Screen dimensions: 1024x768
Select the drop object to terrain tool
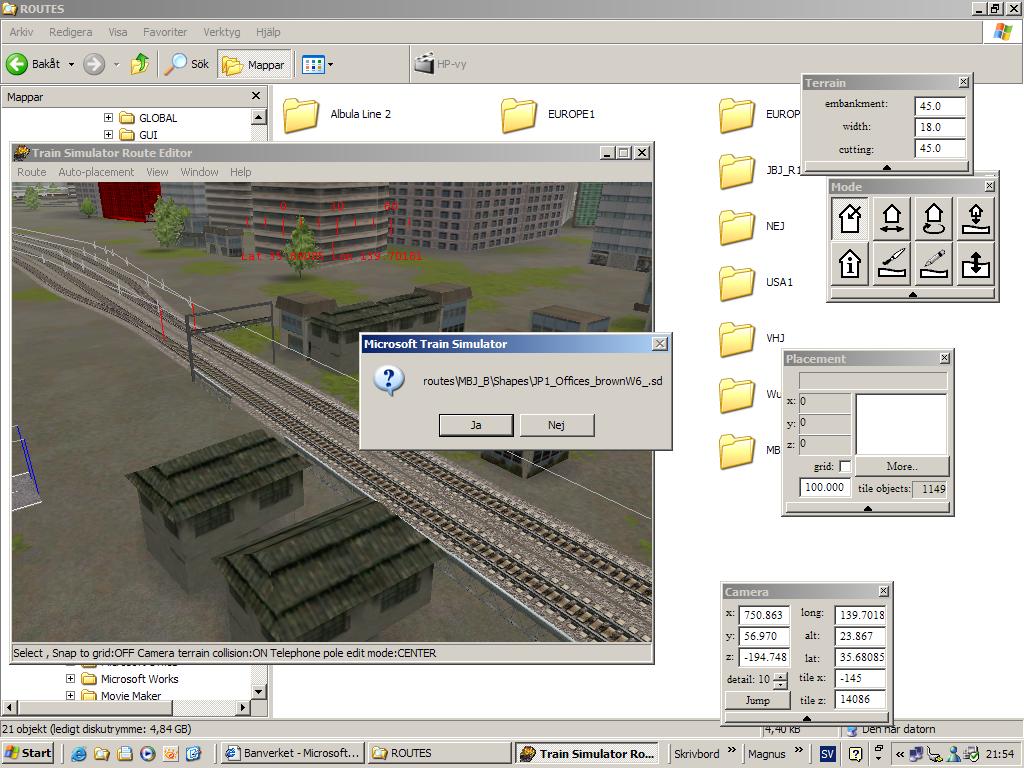click(976, 218)
